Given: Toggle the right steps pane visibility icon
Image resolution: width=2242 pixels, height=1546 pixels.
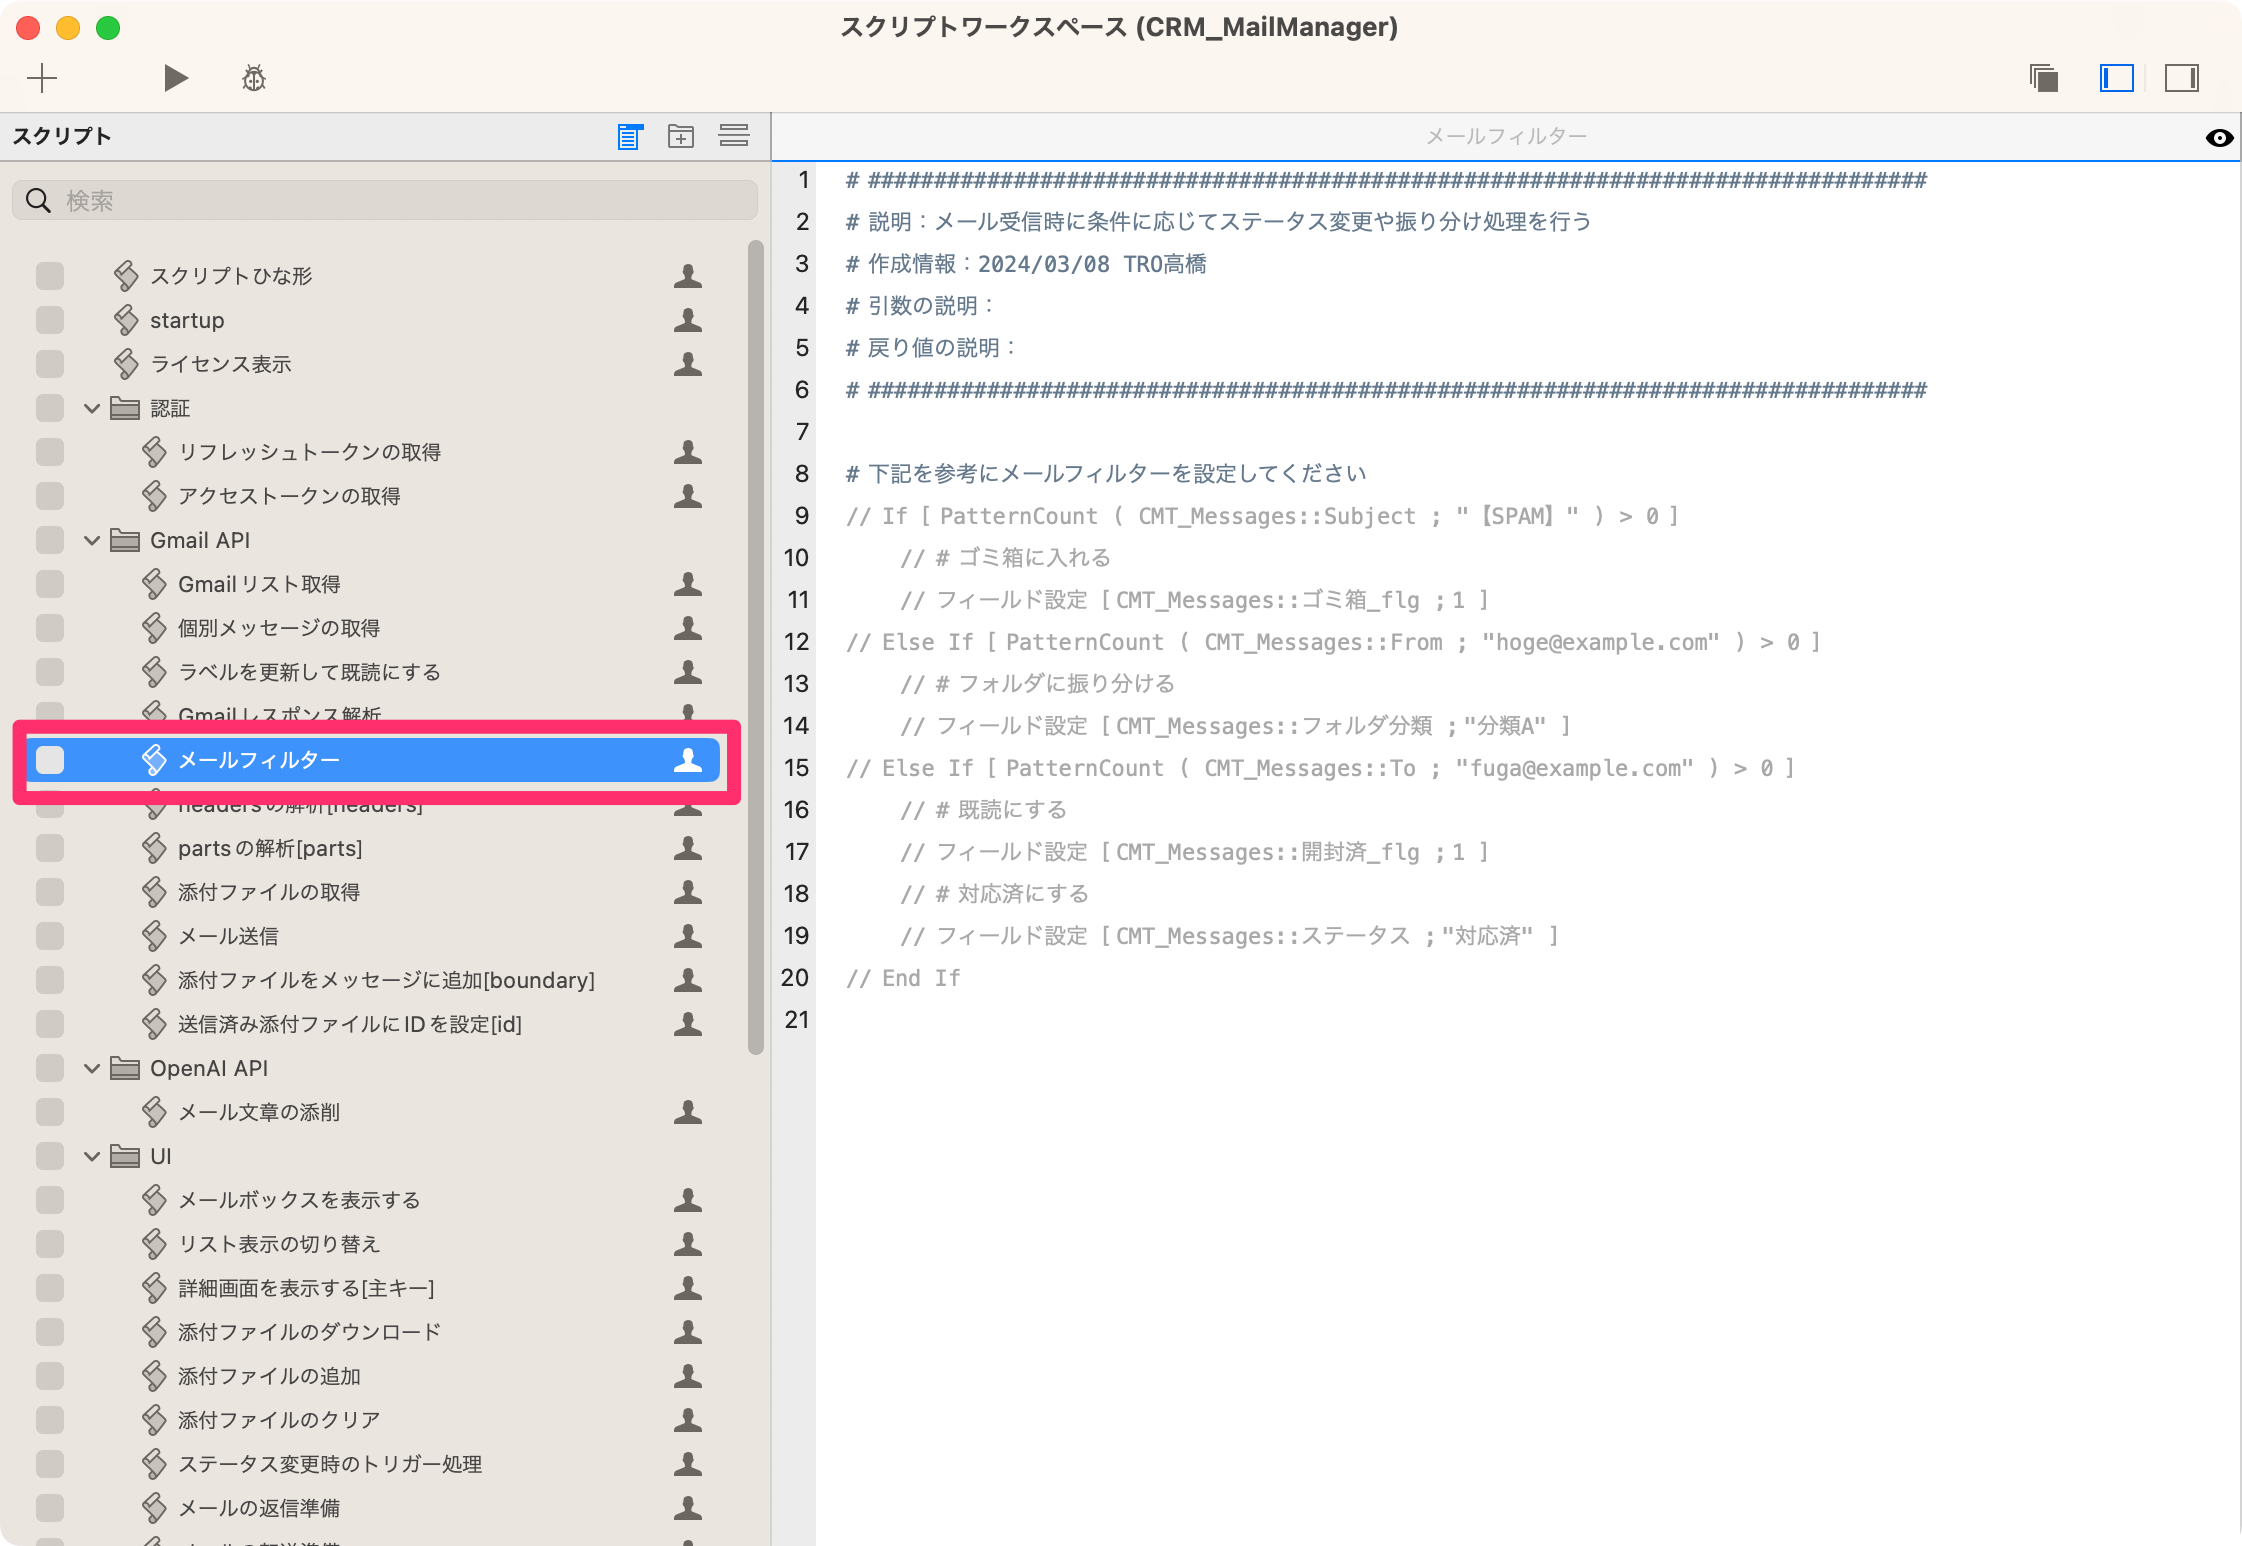Looking at the screenshot, I should coord(2182,78).
